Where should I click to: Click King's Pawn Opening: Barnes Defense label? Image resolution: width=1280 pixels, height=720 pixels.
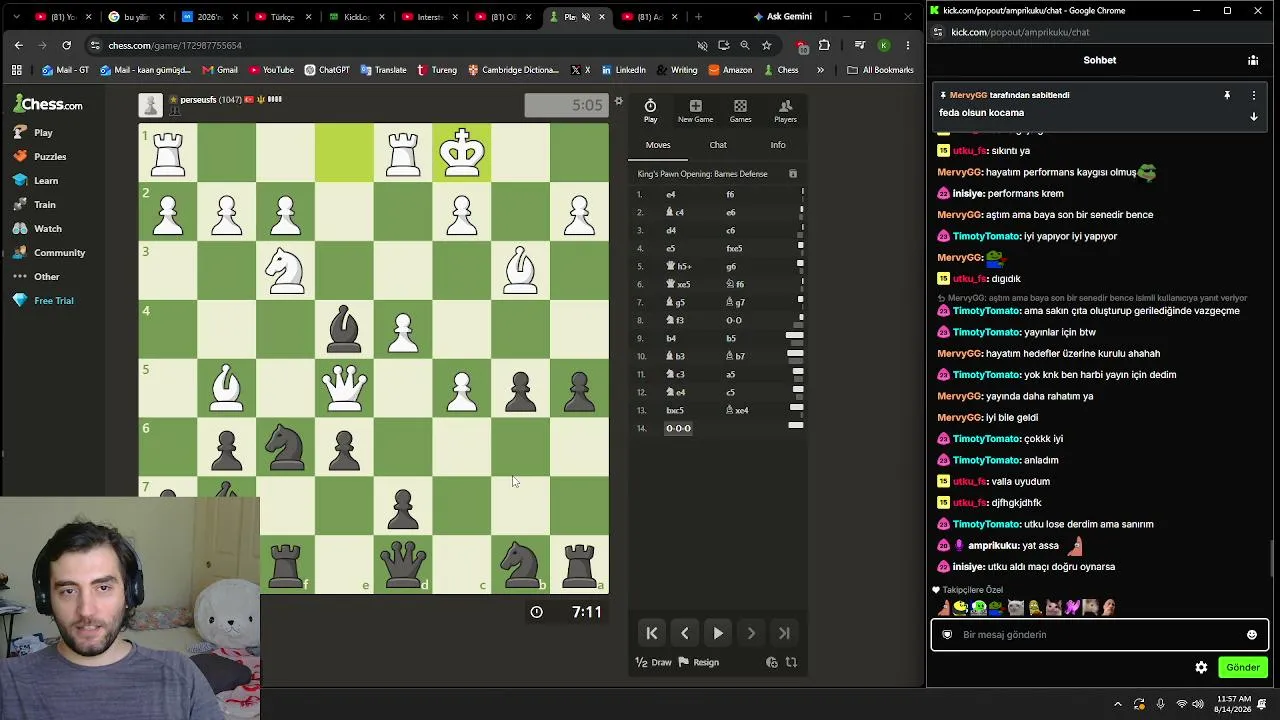[703, 174]
